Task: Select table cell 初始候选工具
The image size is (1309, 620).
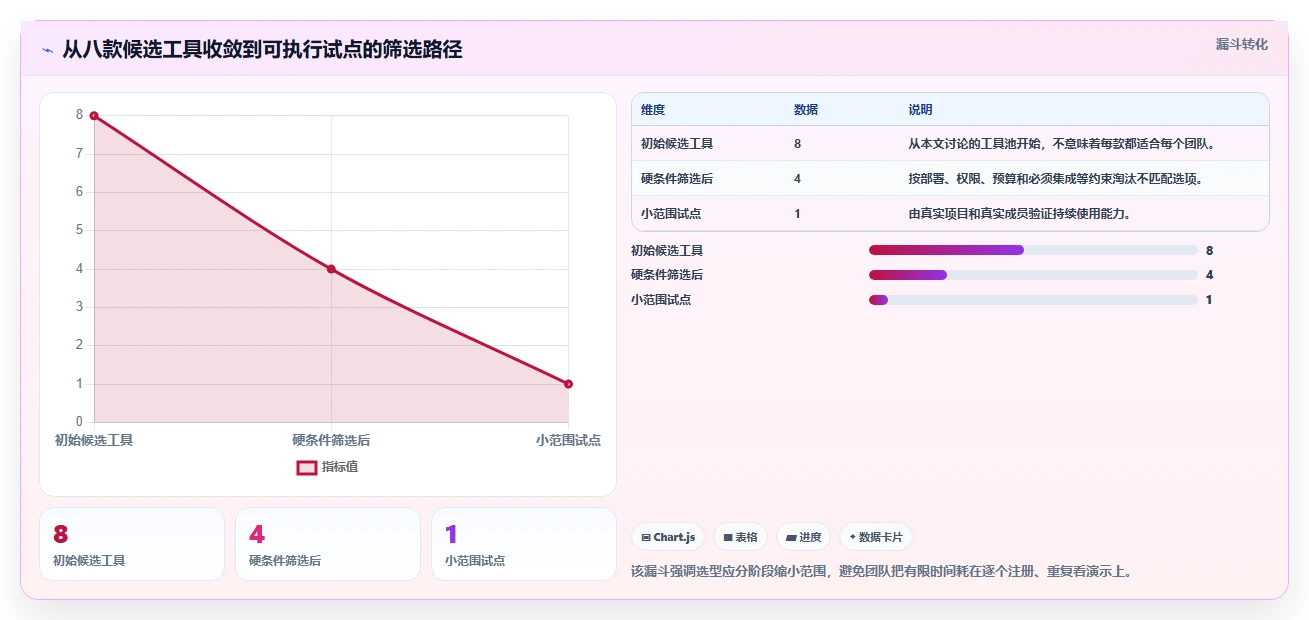Action: coord(677,144)
